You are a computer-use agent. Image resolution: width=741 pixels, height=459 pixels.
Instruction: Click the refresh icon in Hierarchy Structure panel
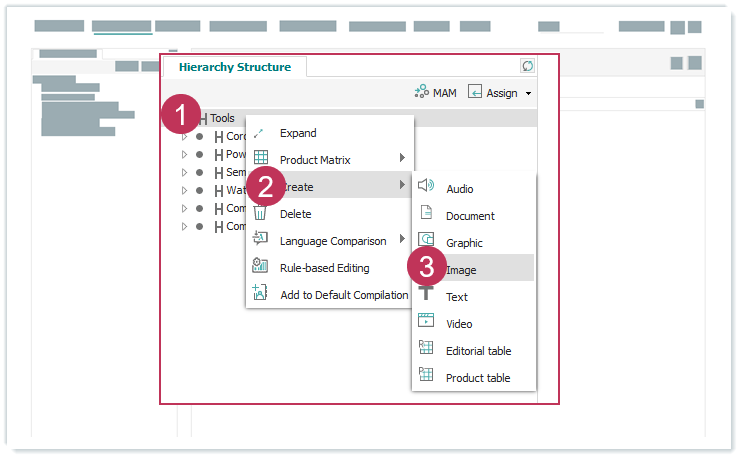tap(528, 66)
